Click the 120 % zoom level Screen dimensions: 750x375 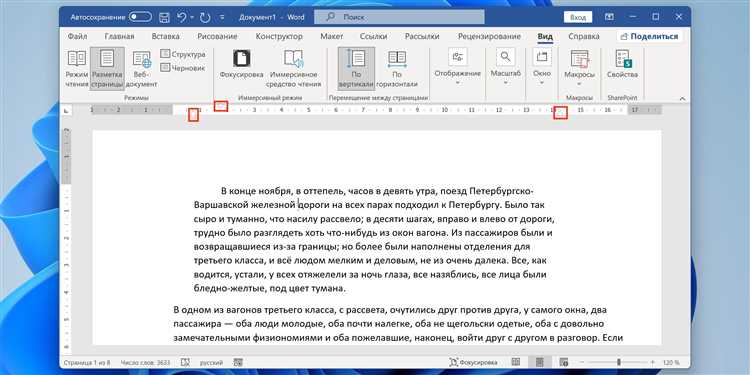pos(672,362)
